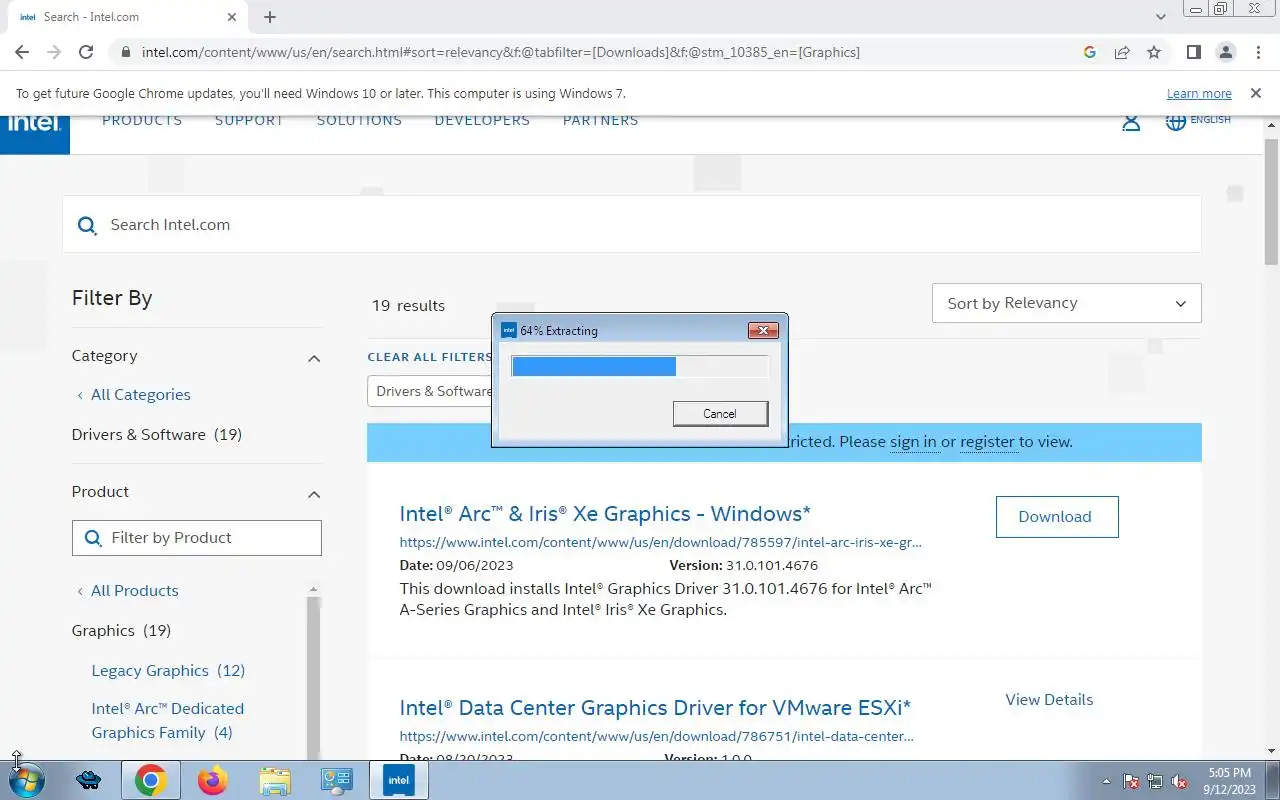This screenshot has width=1280, height=800.
Task: Open the user account icon in Intel header
Action: click(1131, 122)
